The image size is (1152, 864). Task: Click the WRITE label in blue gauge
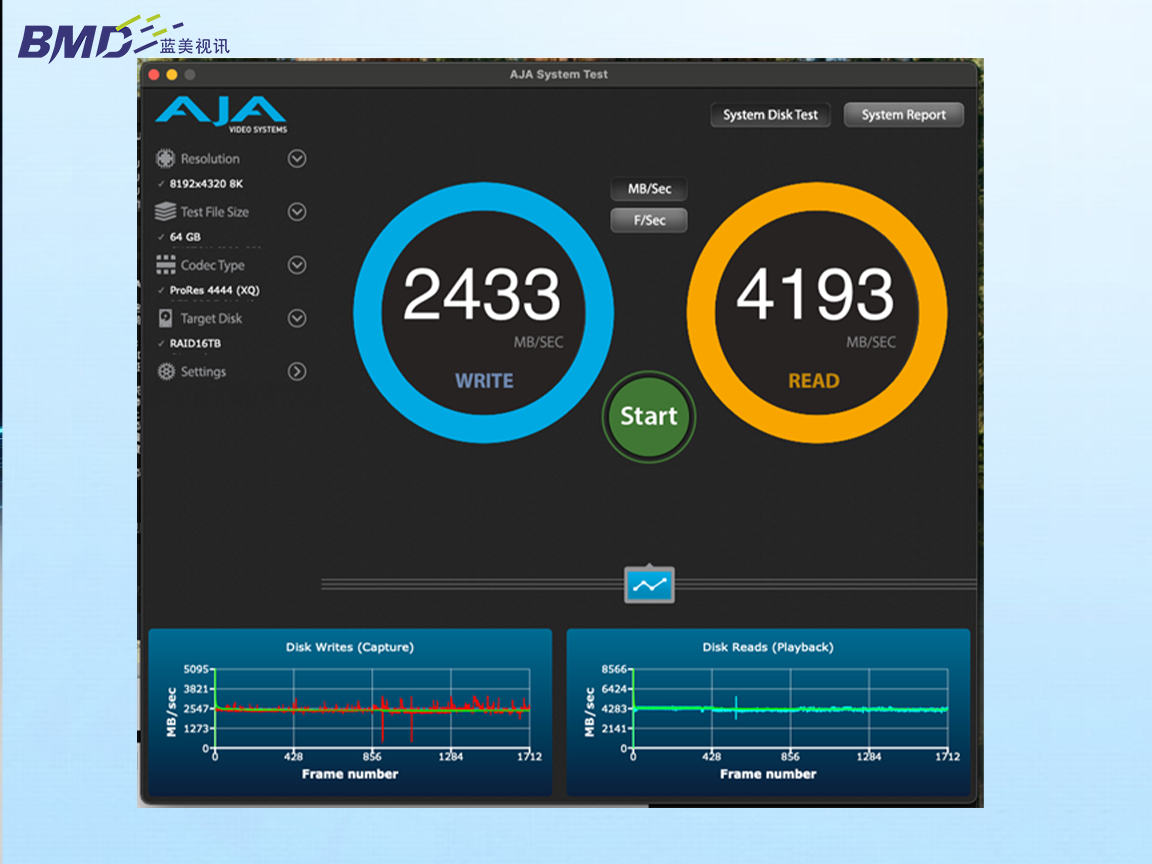[484, 381]
